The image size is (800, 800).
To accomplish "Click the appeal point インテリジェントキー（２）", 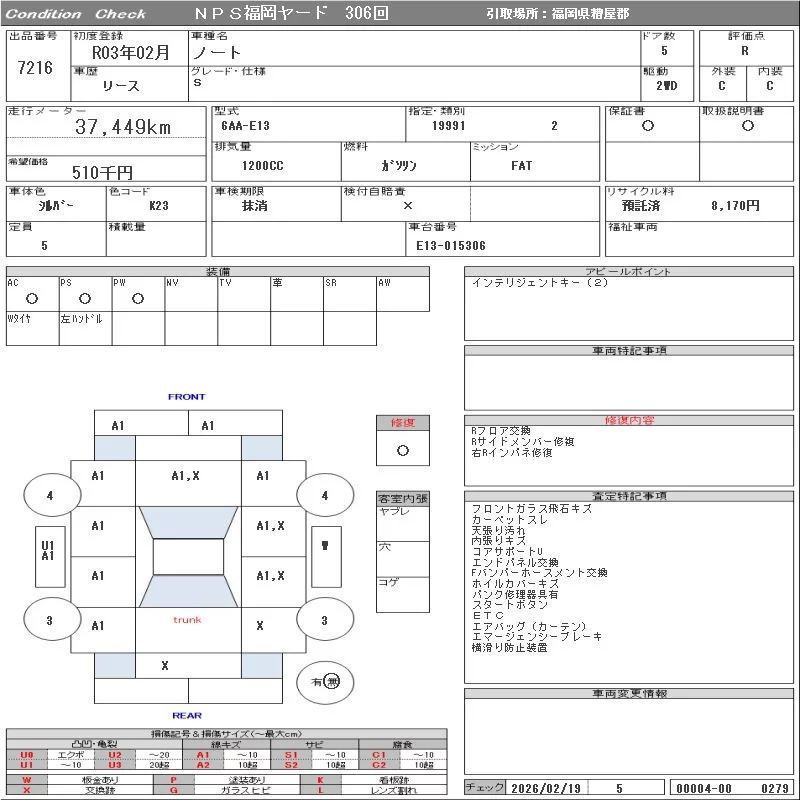I will (x=540, y=282).
